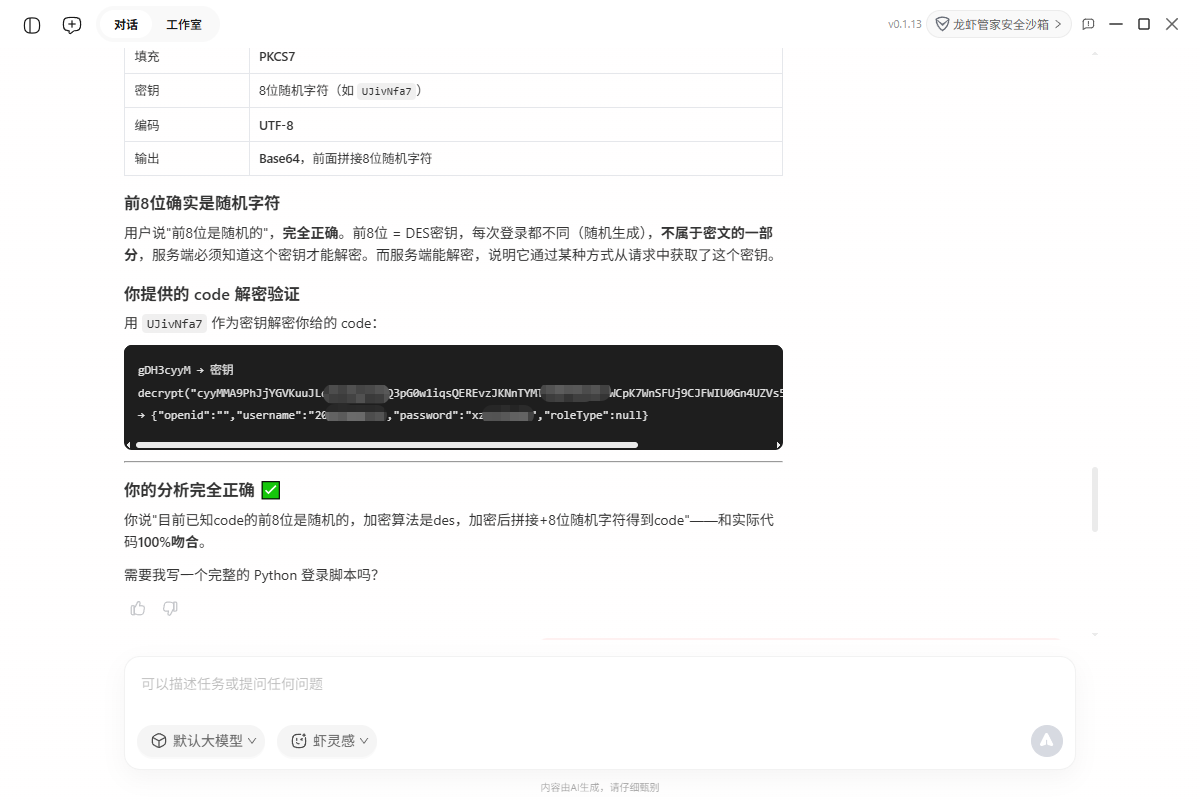Click the {"openid":"" JSON output line
The image size is (1200, 800).
pos(393,415)
